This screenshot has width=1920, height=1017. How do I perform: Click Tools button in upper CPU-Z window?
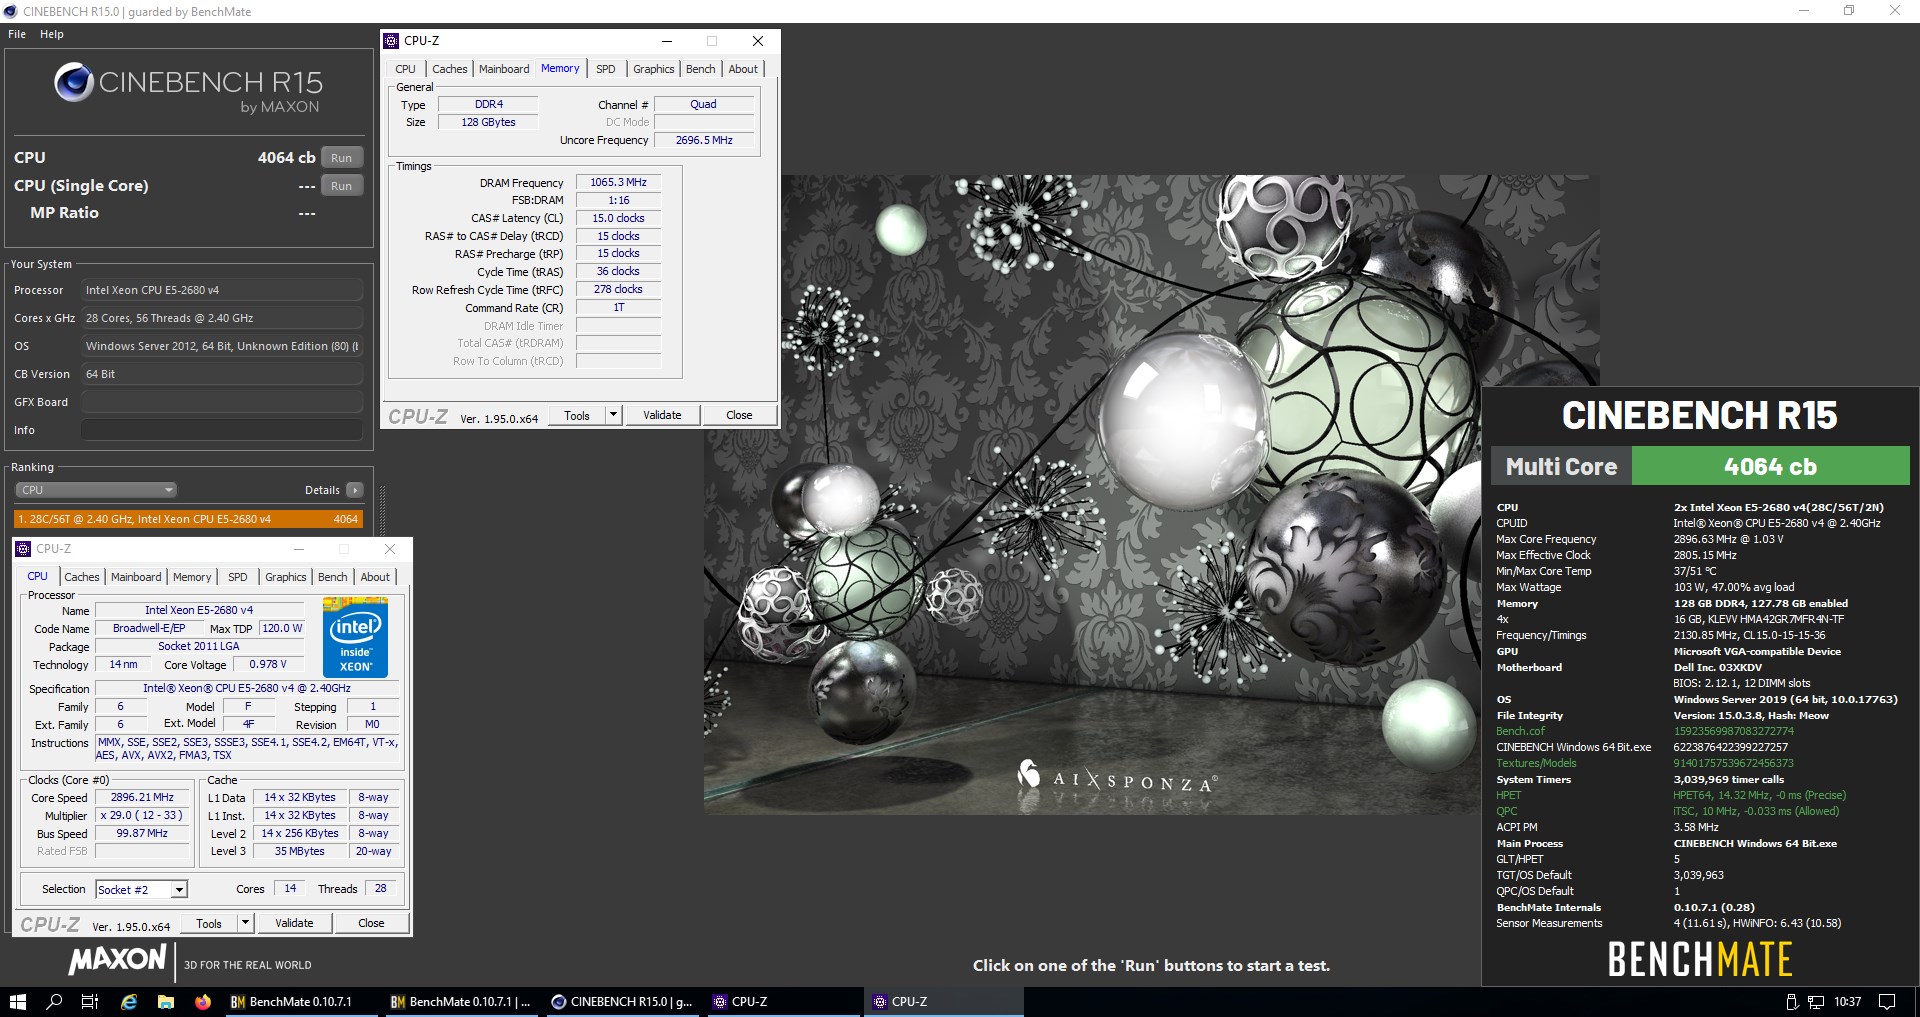(x=577, y=415)
